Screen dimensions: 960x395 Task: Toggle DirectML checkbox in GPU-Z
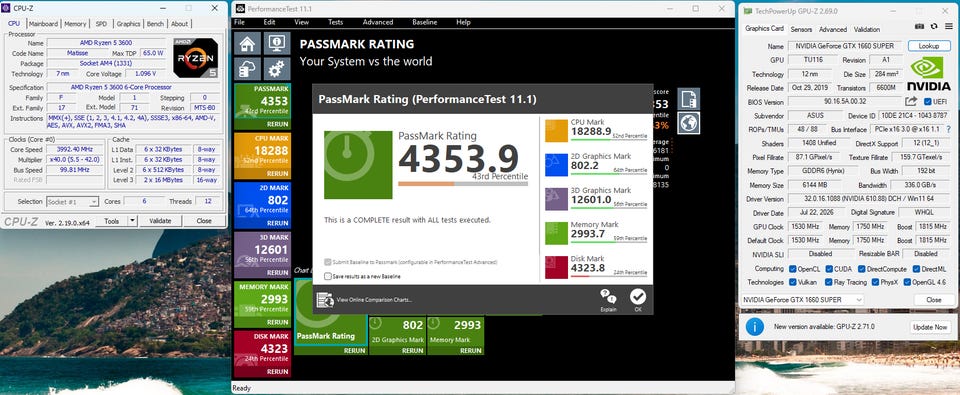(916, 269)
